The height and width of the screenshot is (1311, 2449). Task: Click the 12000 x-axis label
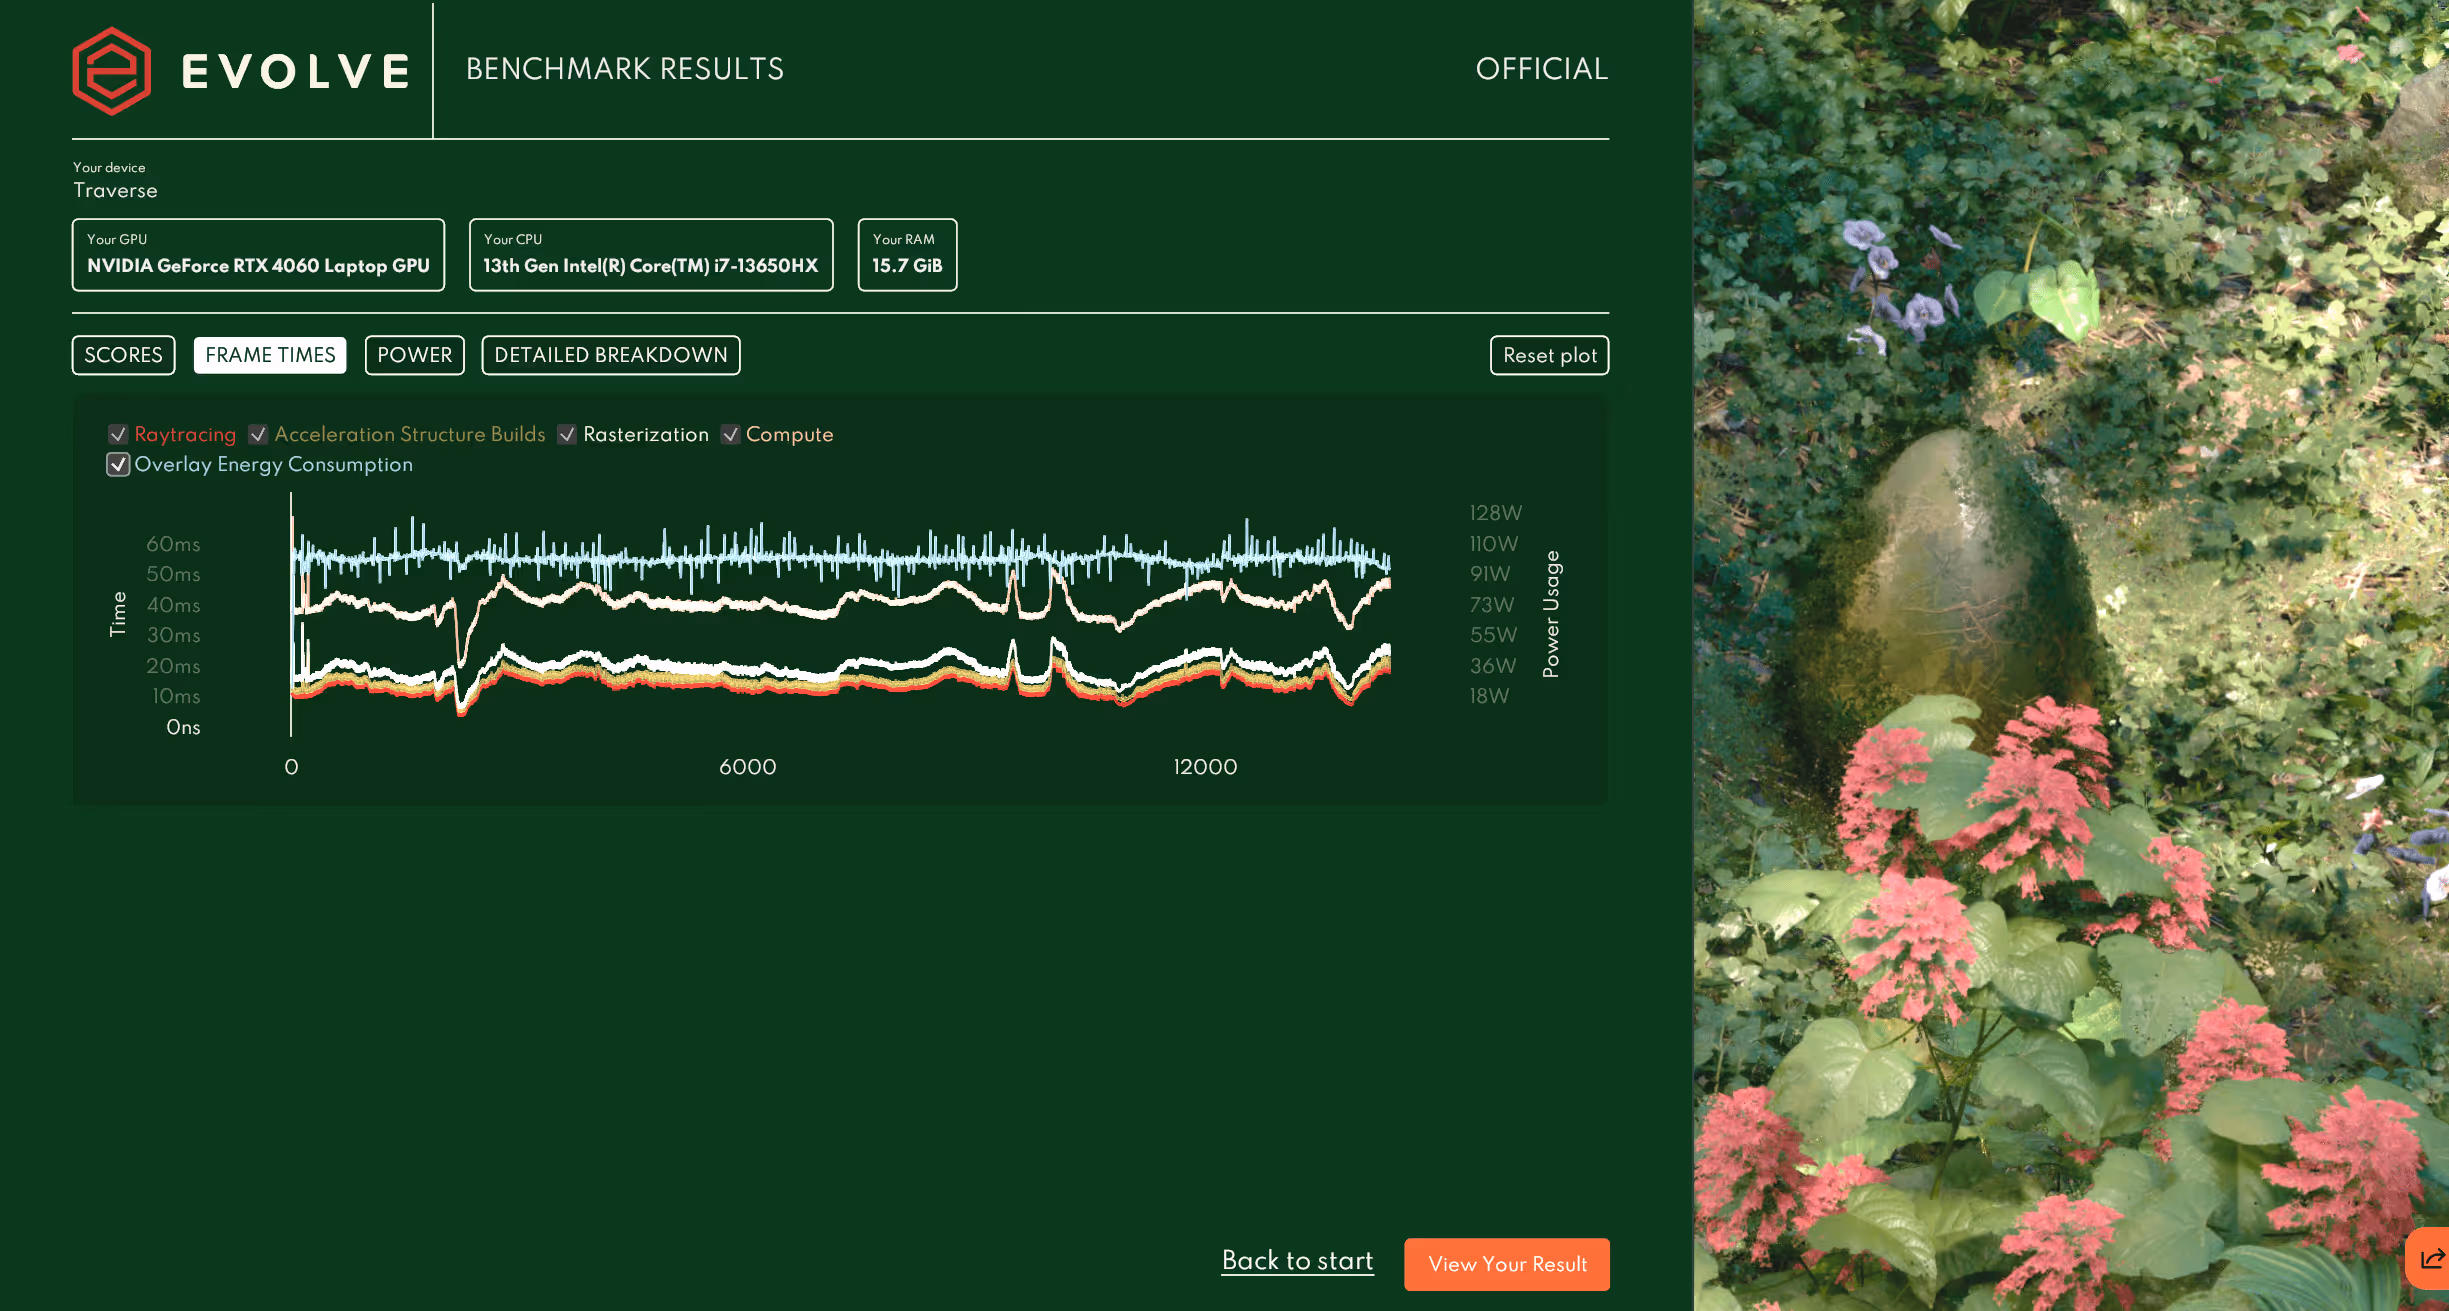pyautogui.click(x=1205, y=767)
